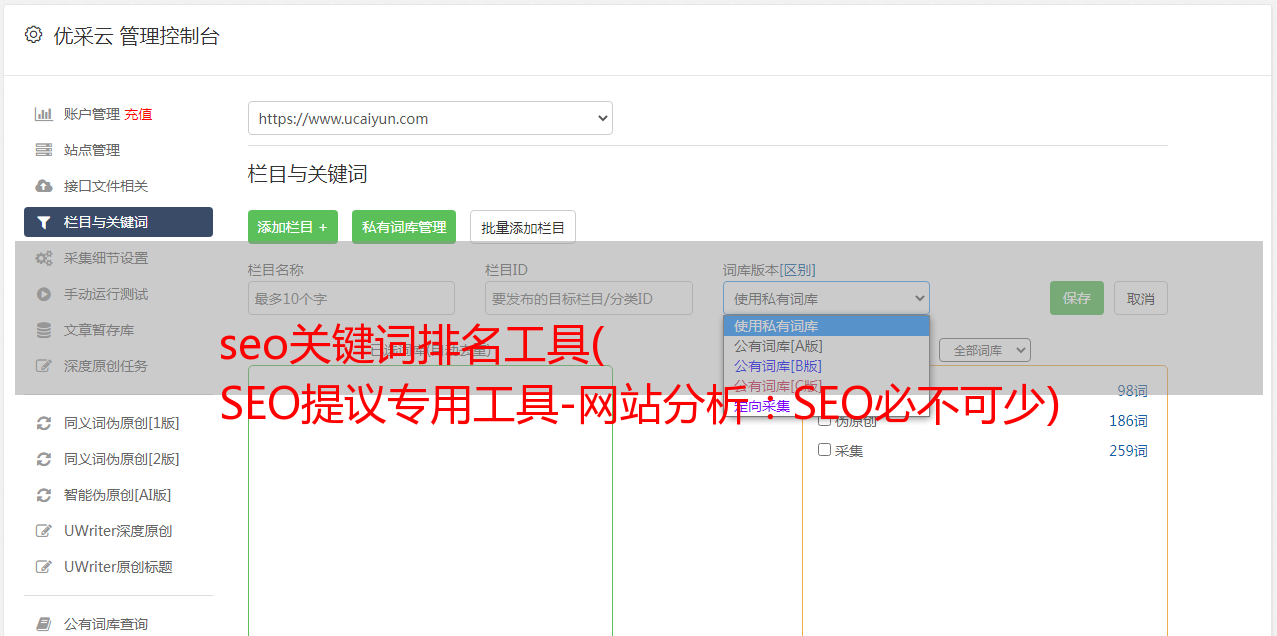Expand the 全部词库 filter dropdown
The width and height of the screenshot is (1277, 636).
[x=985, y=350]
